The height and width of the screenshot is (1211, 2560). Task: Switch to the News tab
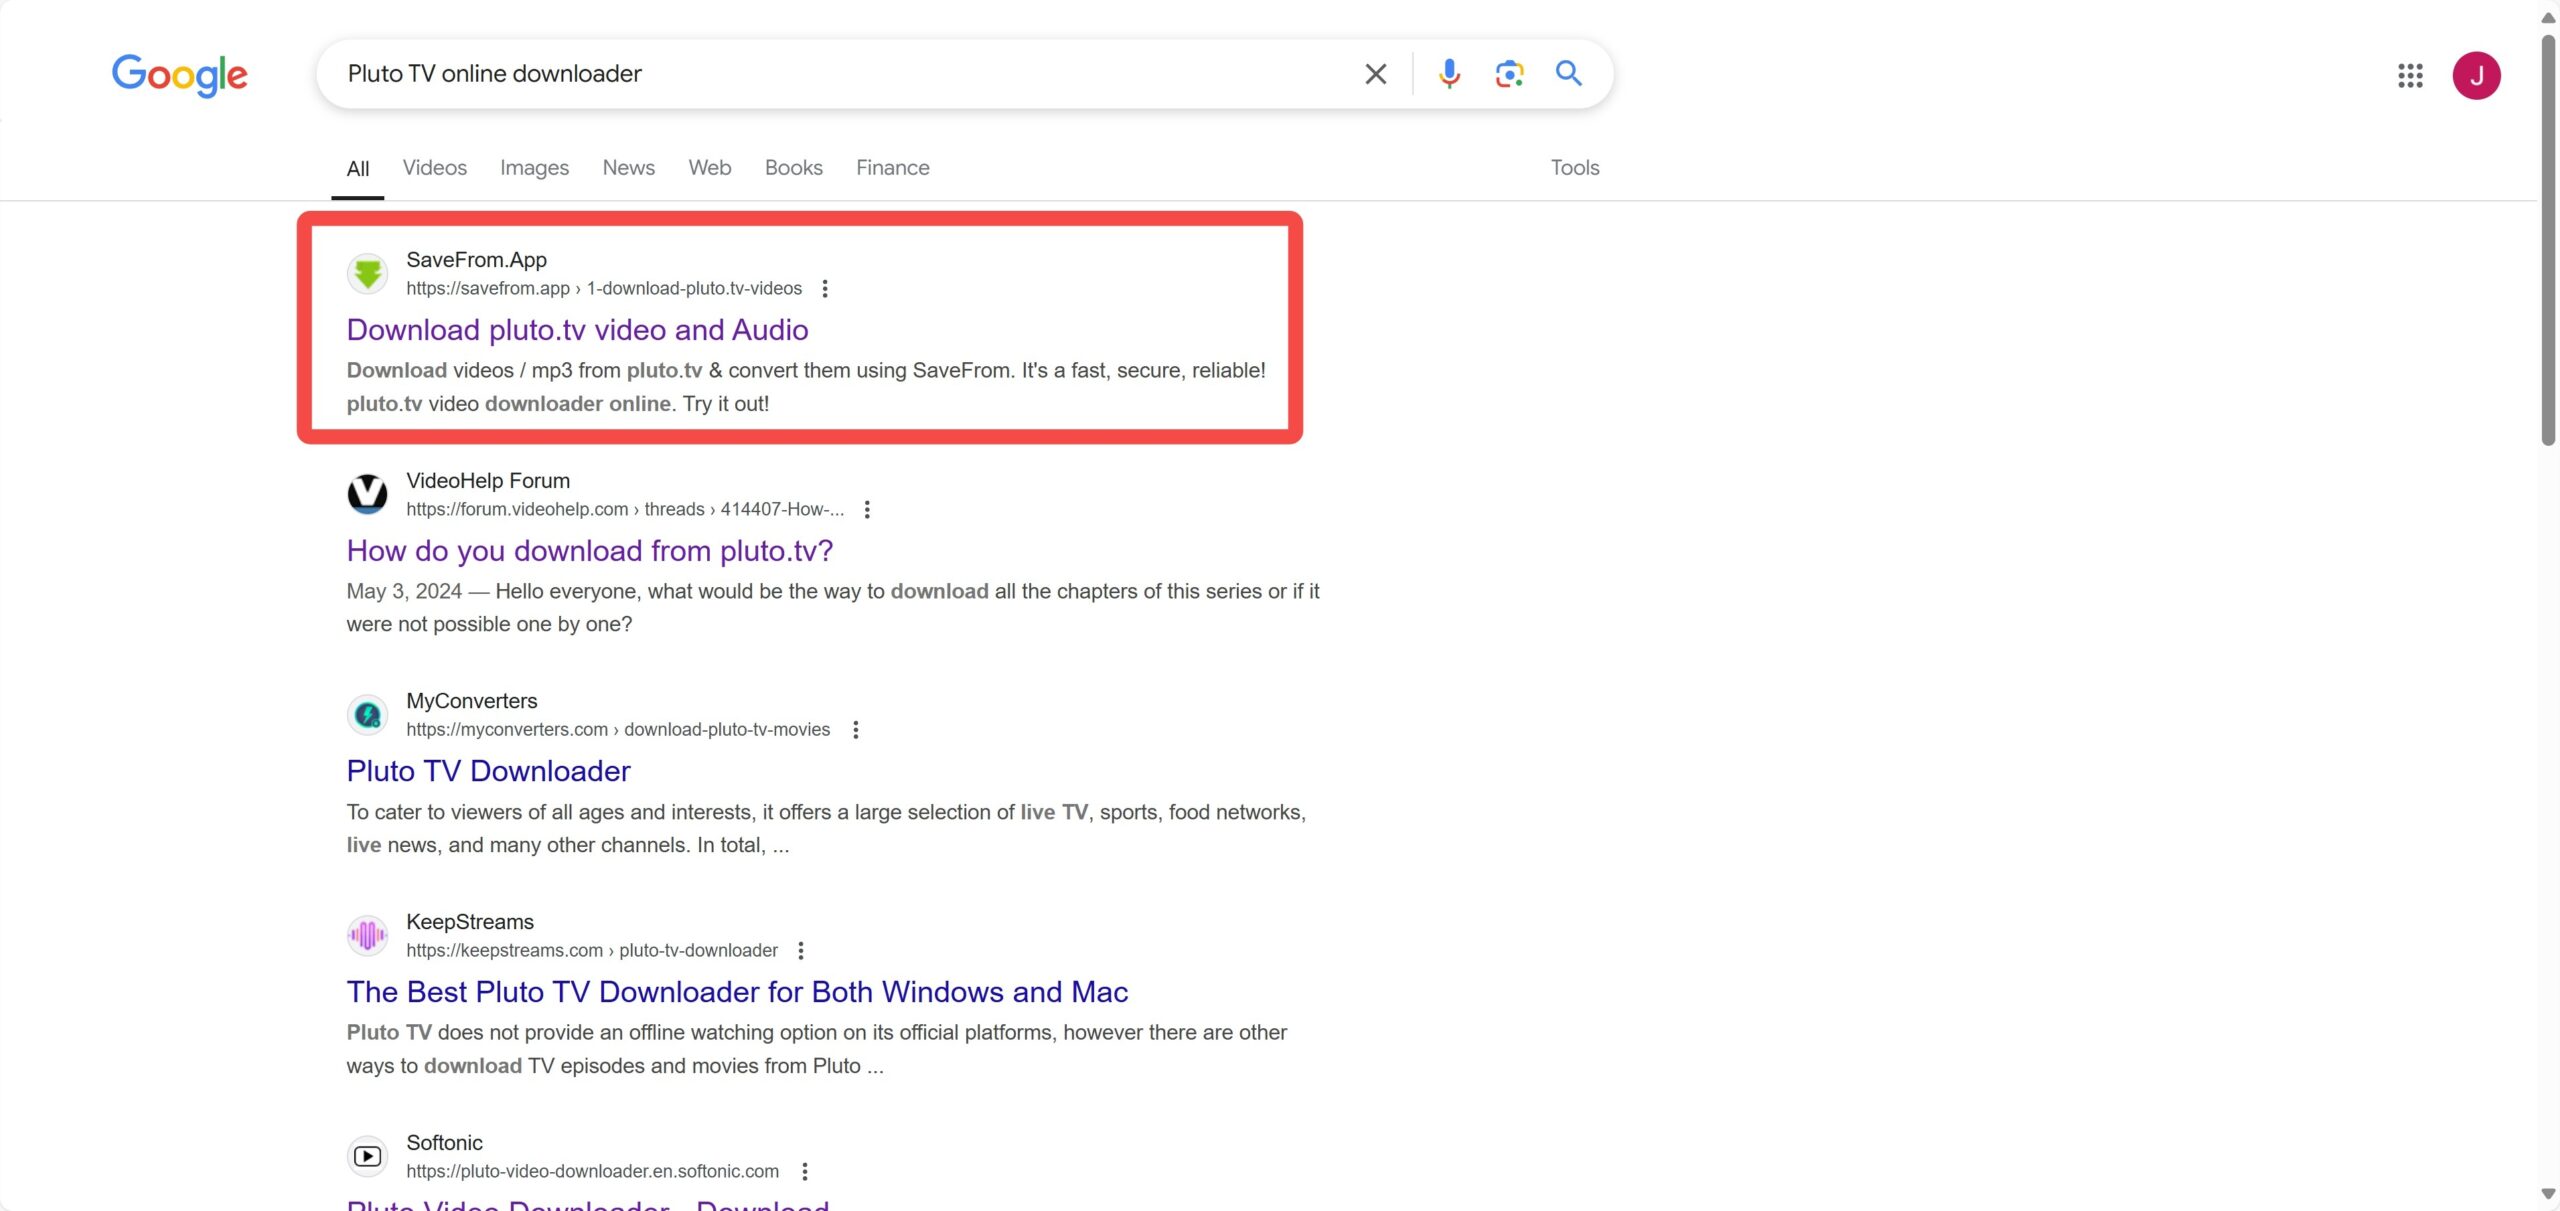[x=628, y=168]
